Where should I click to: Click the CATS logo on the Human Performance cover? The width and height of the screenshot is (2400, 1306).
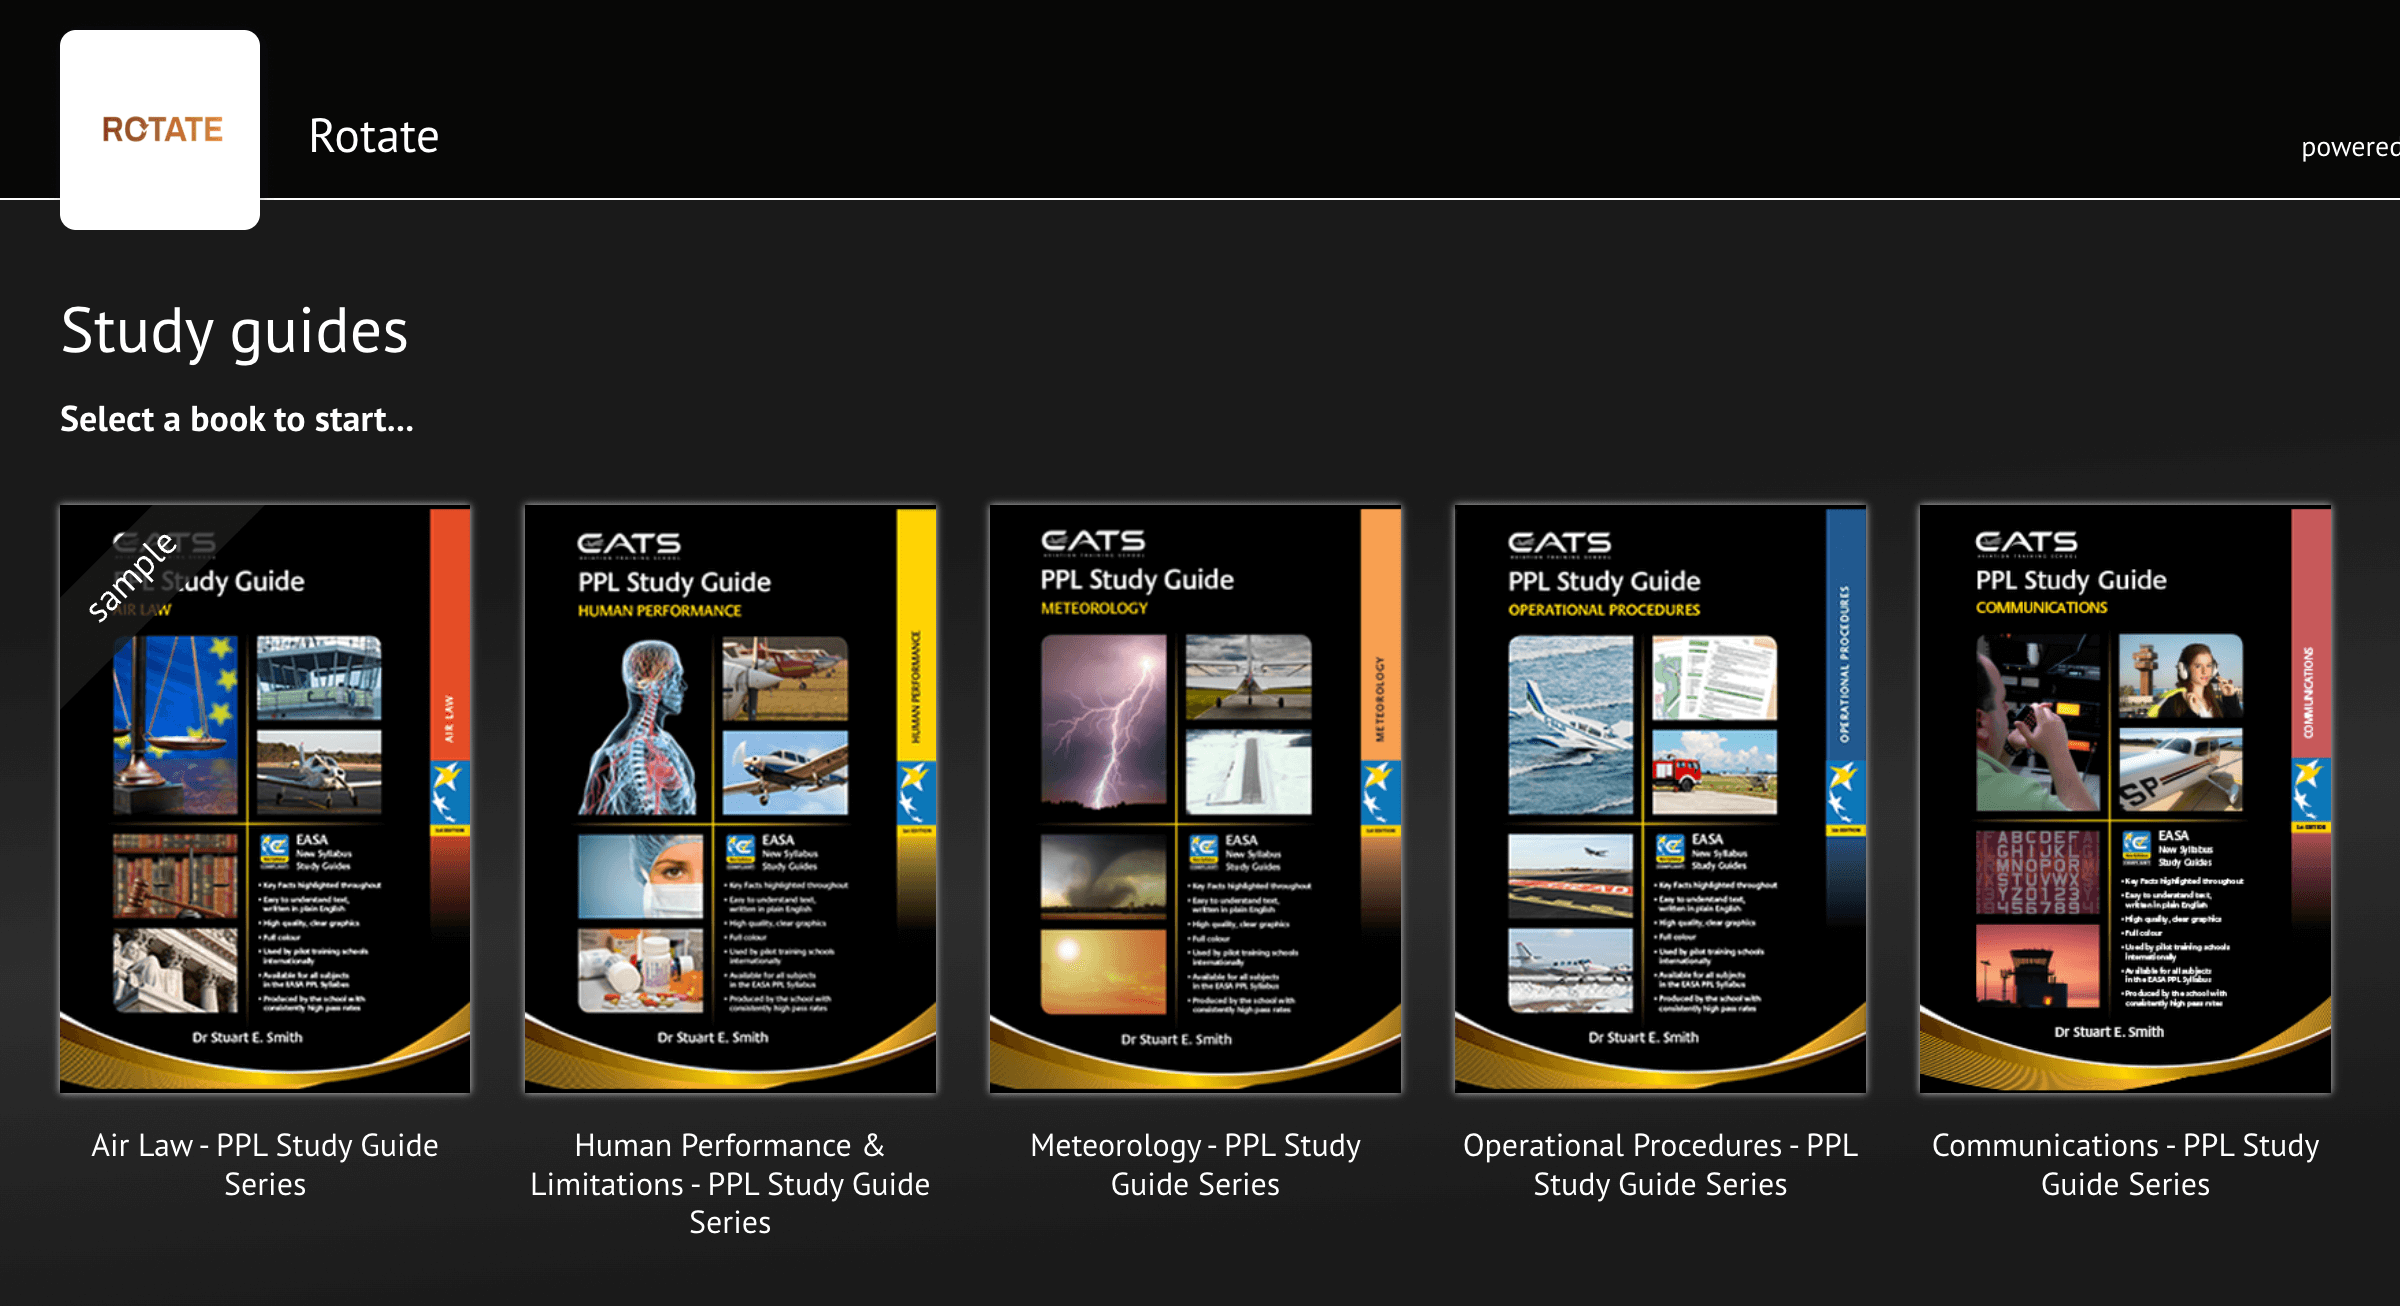click(631, 544)
